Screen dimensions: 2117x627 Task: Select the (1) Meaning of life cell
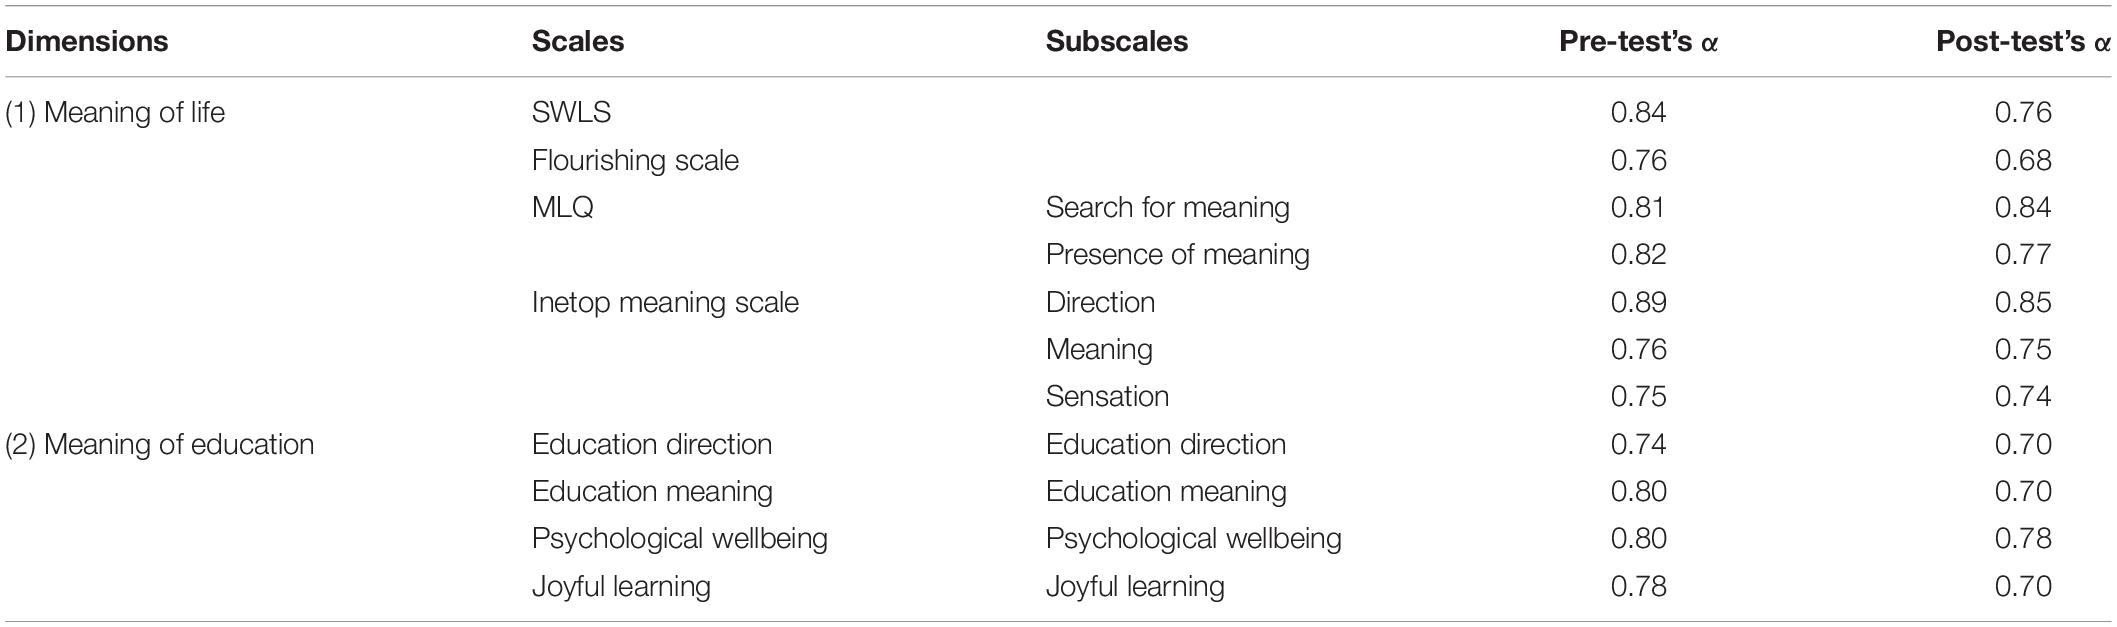[x=115, y=113]
